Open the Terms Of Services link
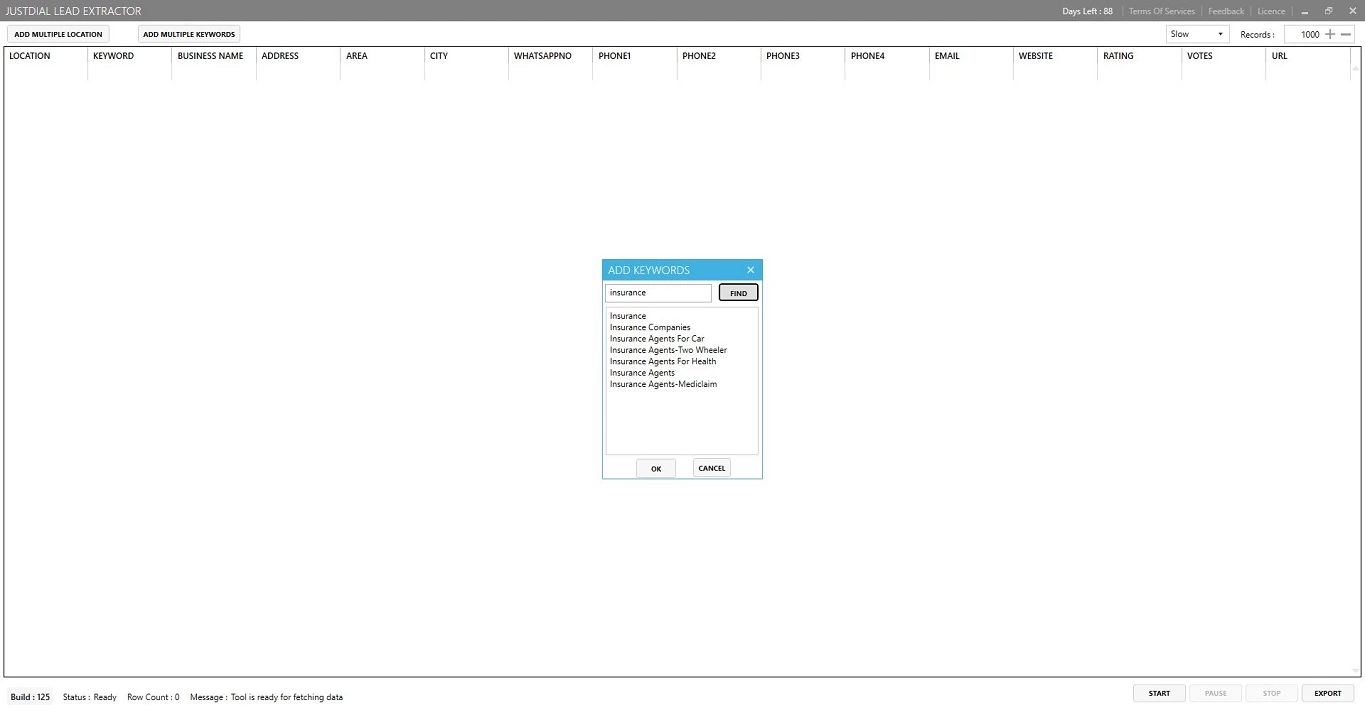Screen dimensions: 1365x715 point(1161,11)
